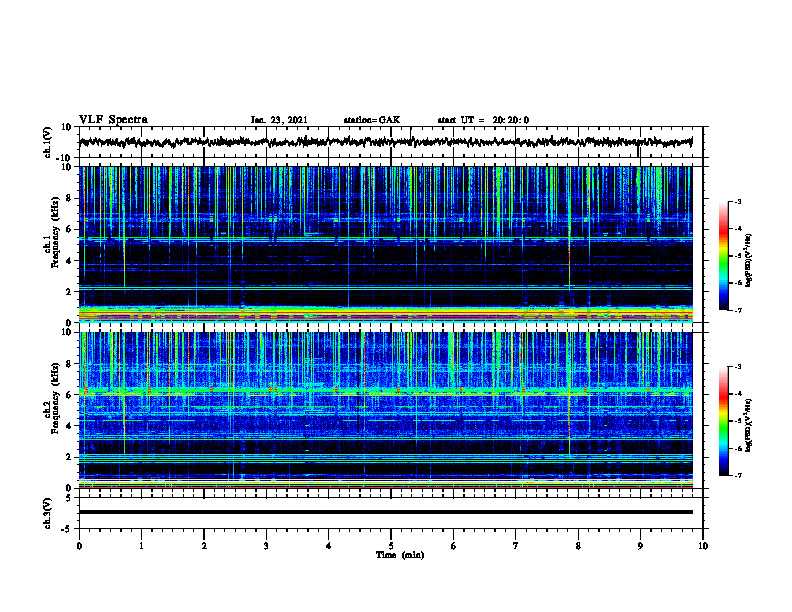Click the time axis tick label "1"
Viewport: 792px width, 612px height.
pyautogui.click(x=141, y=546)
